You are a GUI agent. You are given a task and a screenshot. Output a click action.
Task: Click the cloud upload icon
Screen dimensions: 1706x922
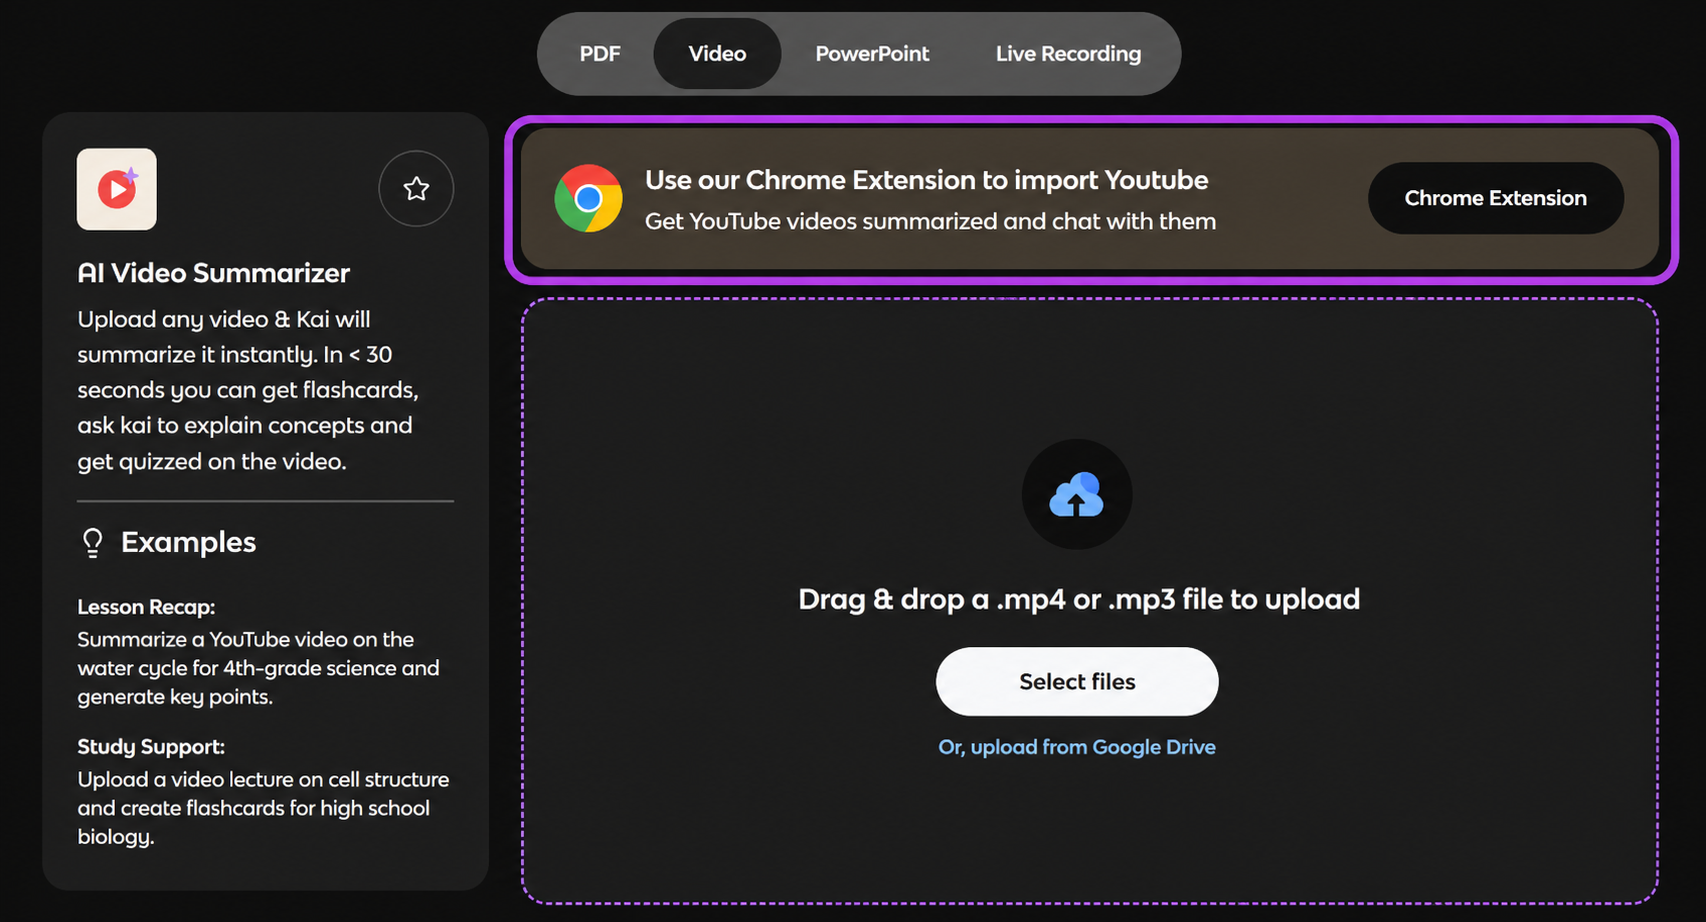click(x=1077, y=494)
